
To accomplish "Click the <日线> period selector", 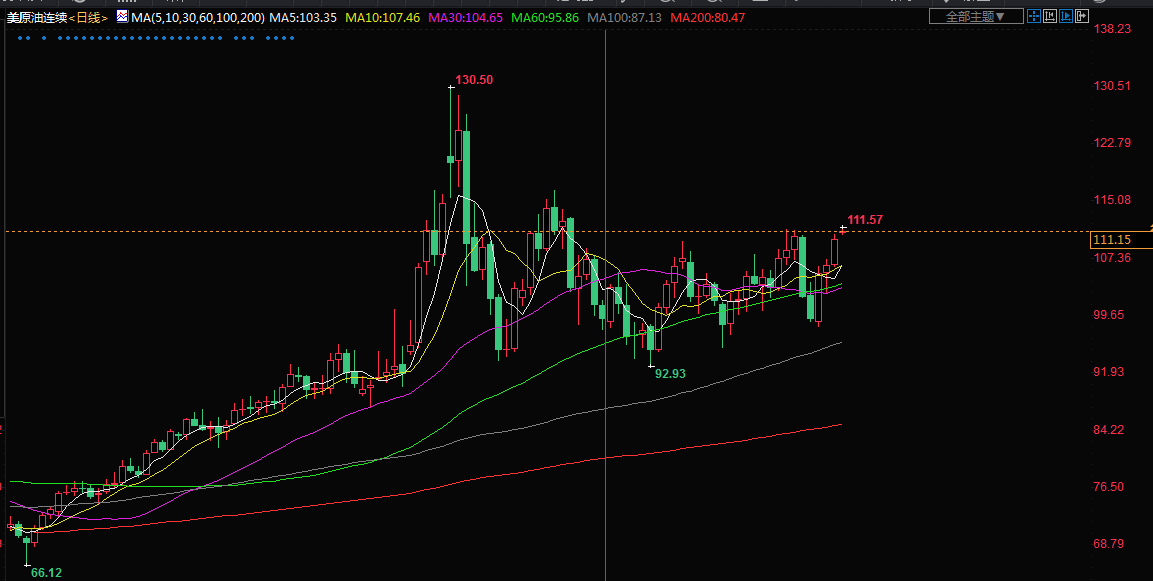I will pyautogui.click(x=88, y=18).
